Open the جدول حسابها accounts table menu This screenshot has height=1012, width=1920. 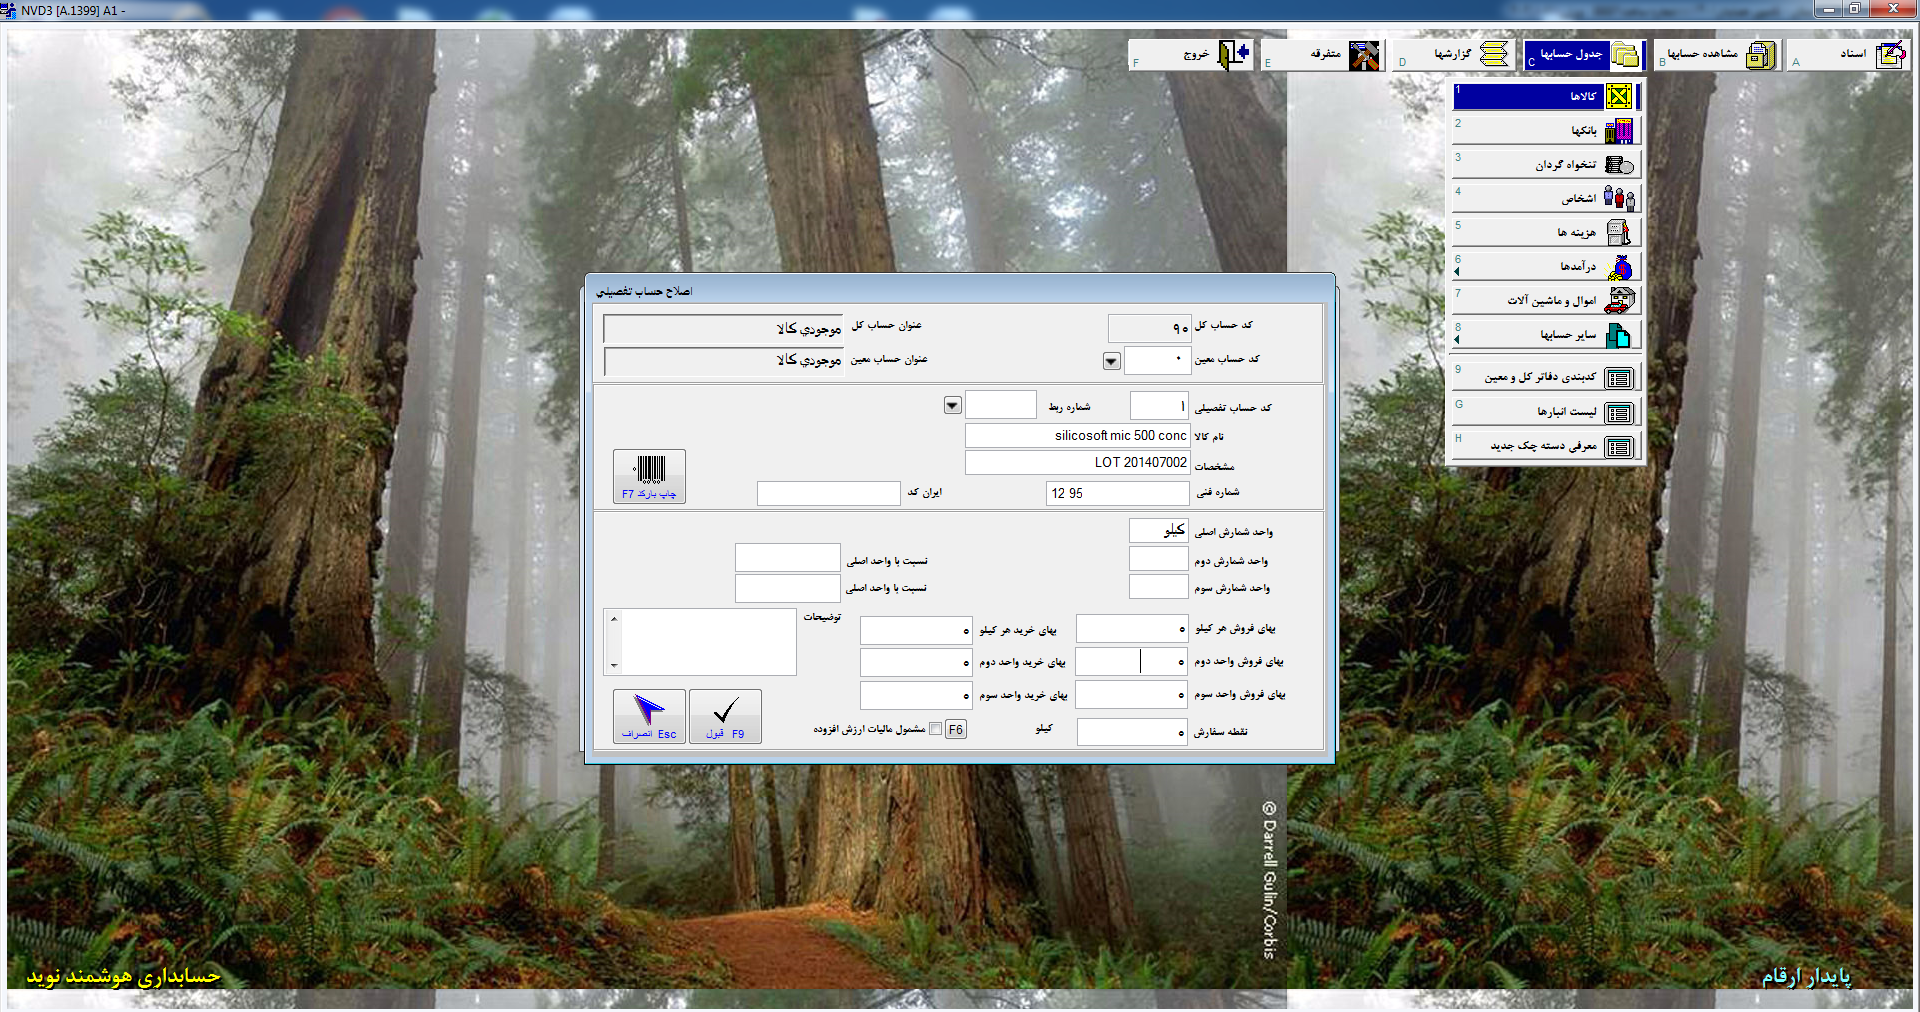pos(1584,55)
